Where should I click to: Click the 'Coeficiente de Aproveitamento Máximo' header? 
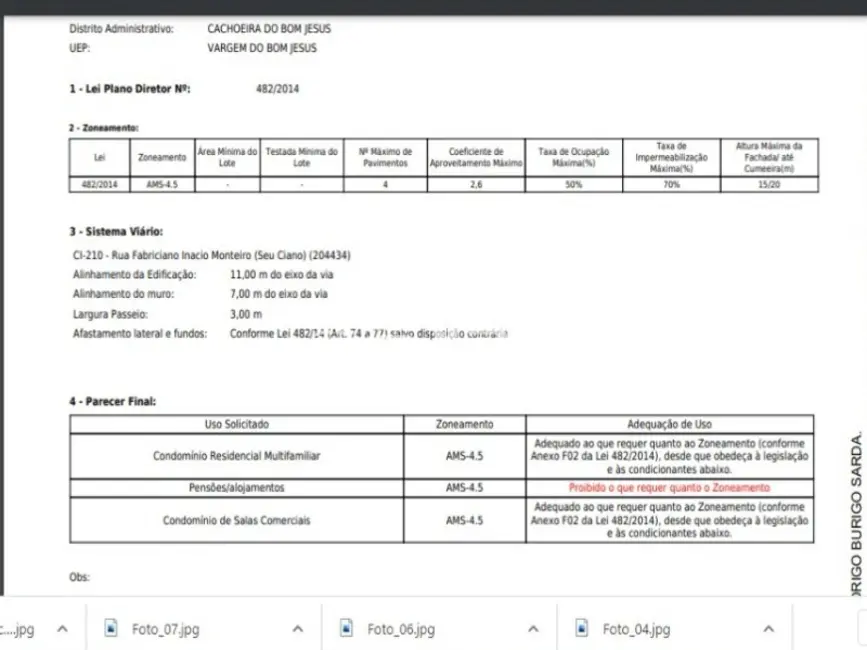[476, 157]
